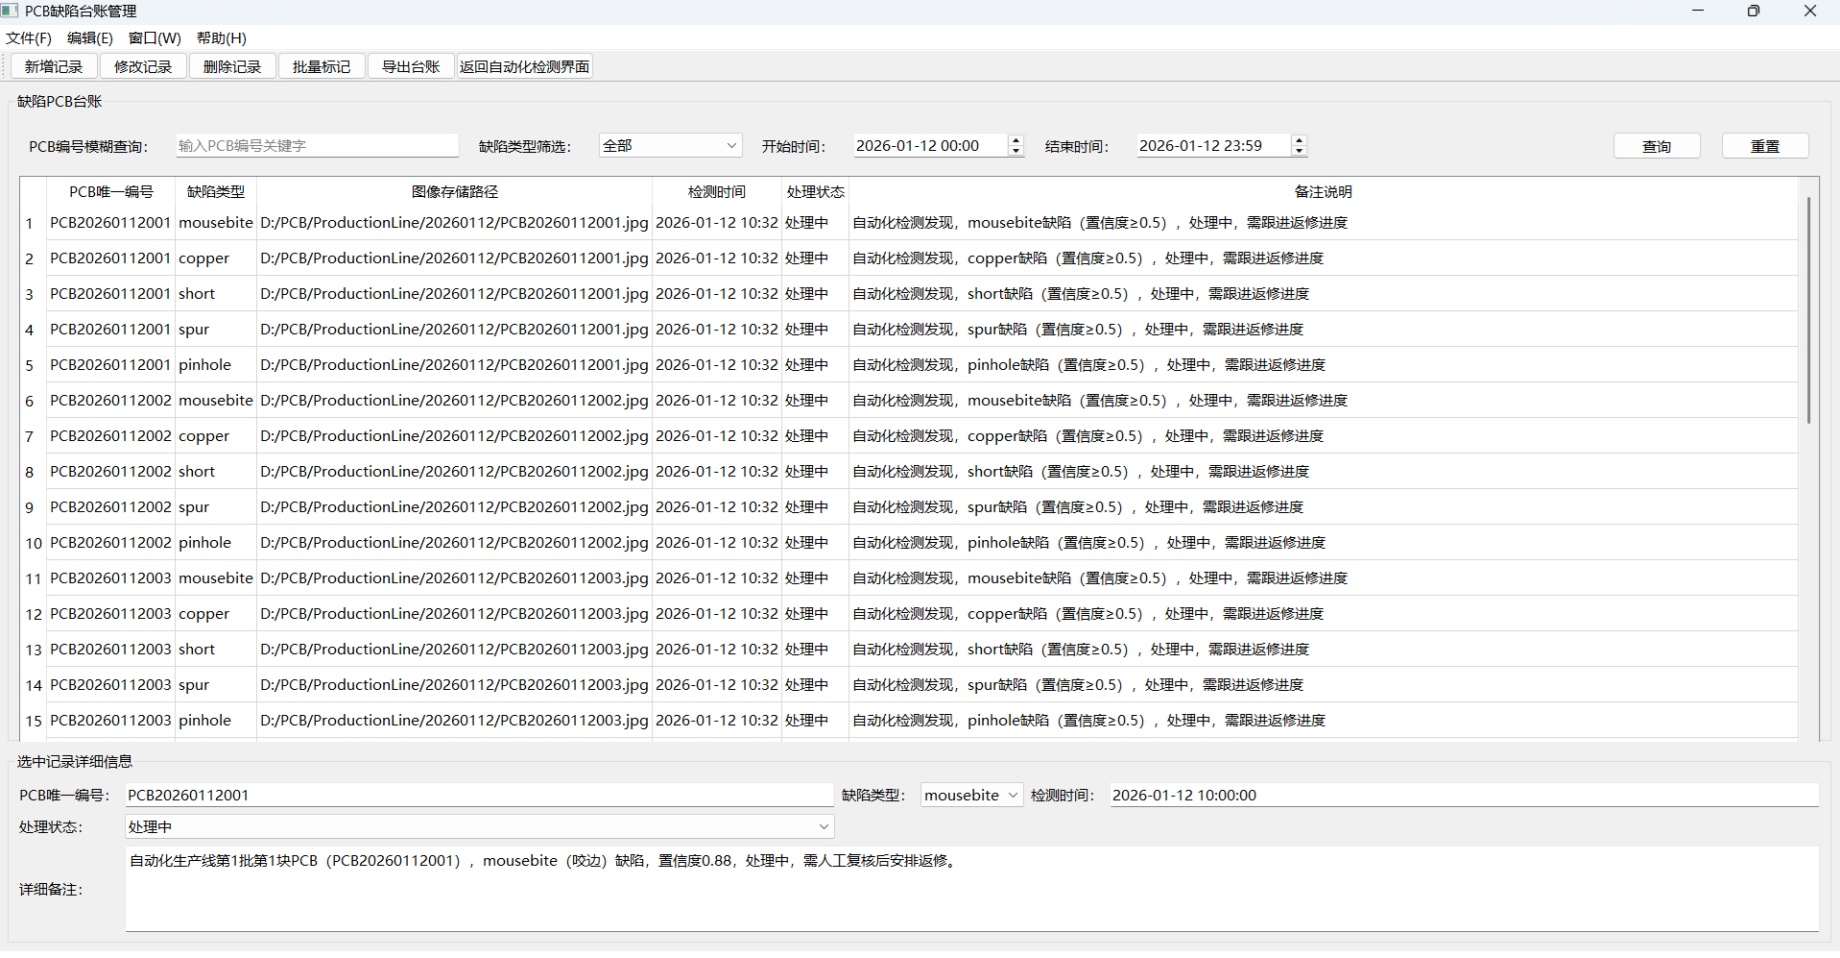The height and width of the screenshot is (958, 1840).
Task: Return via 返回自动化检测界面 button
Action: [x=524, y=67]
